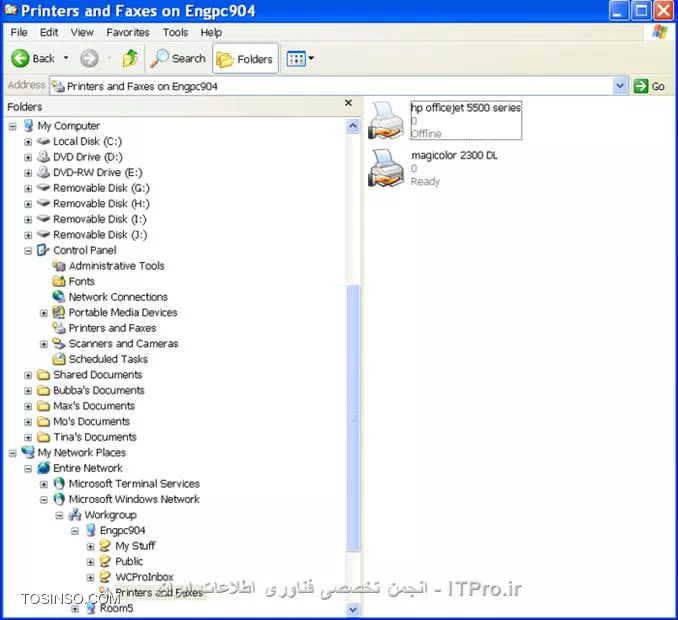Click the magicolor 2300 DL label
This screenshot has height=620, width=678.
click(x=454, y=155)
